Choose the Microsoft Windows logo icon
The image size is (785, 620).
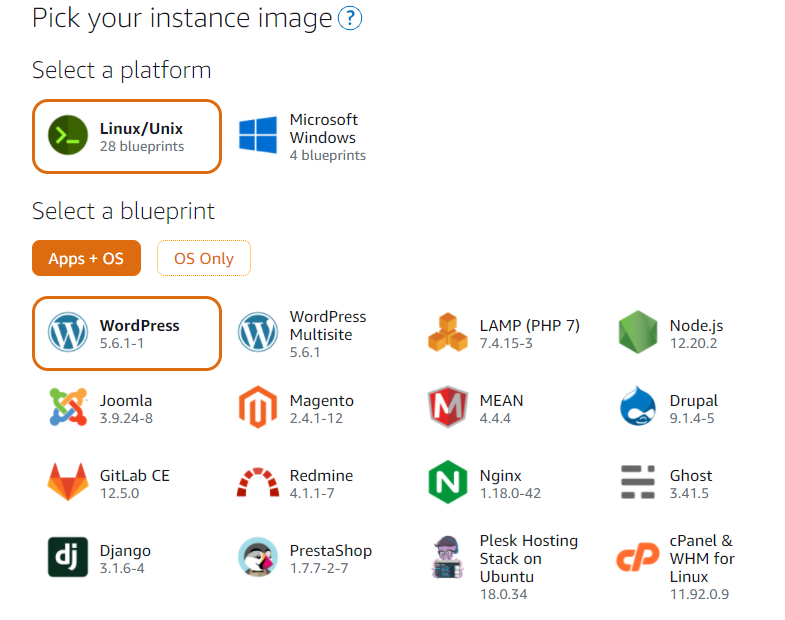258,136
